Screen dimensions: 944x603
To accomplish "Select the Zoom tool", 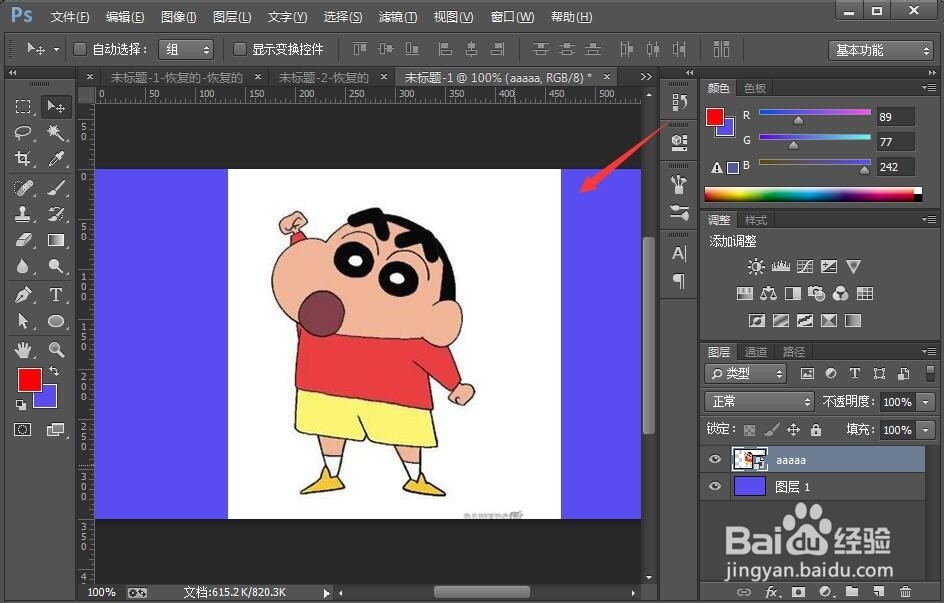I will tap(56, 349).
